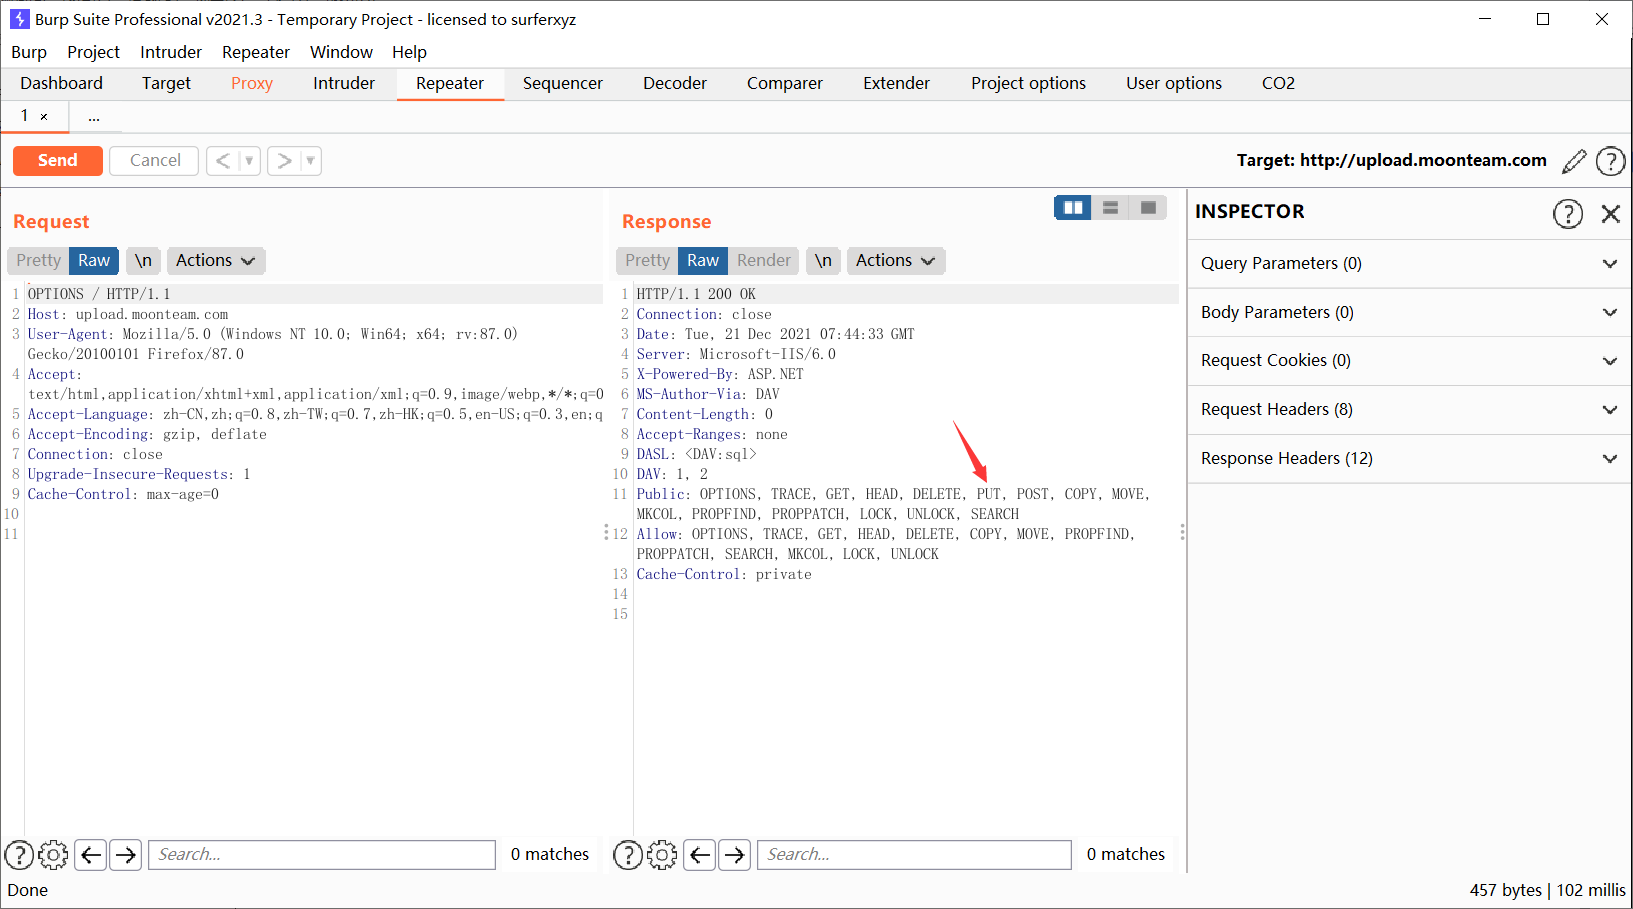The height and width of the screenshot is (909, 1633).
Task: Switch to the Sequencer tab
Action: coord(563,84)
